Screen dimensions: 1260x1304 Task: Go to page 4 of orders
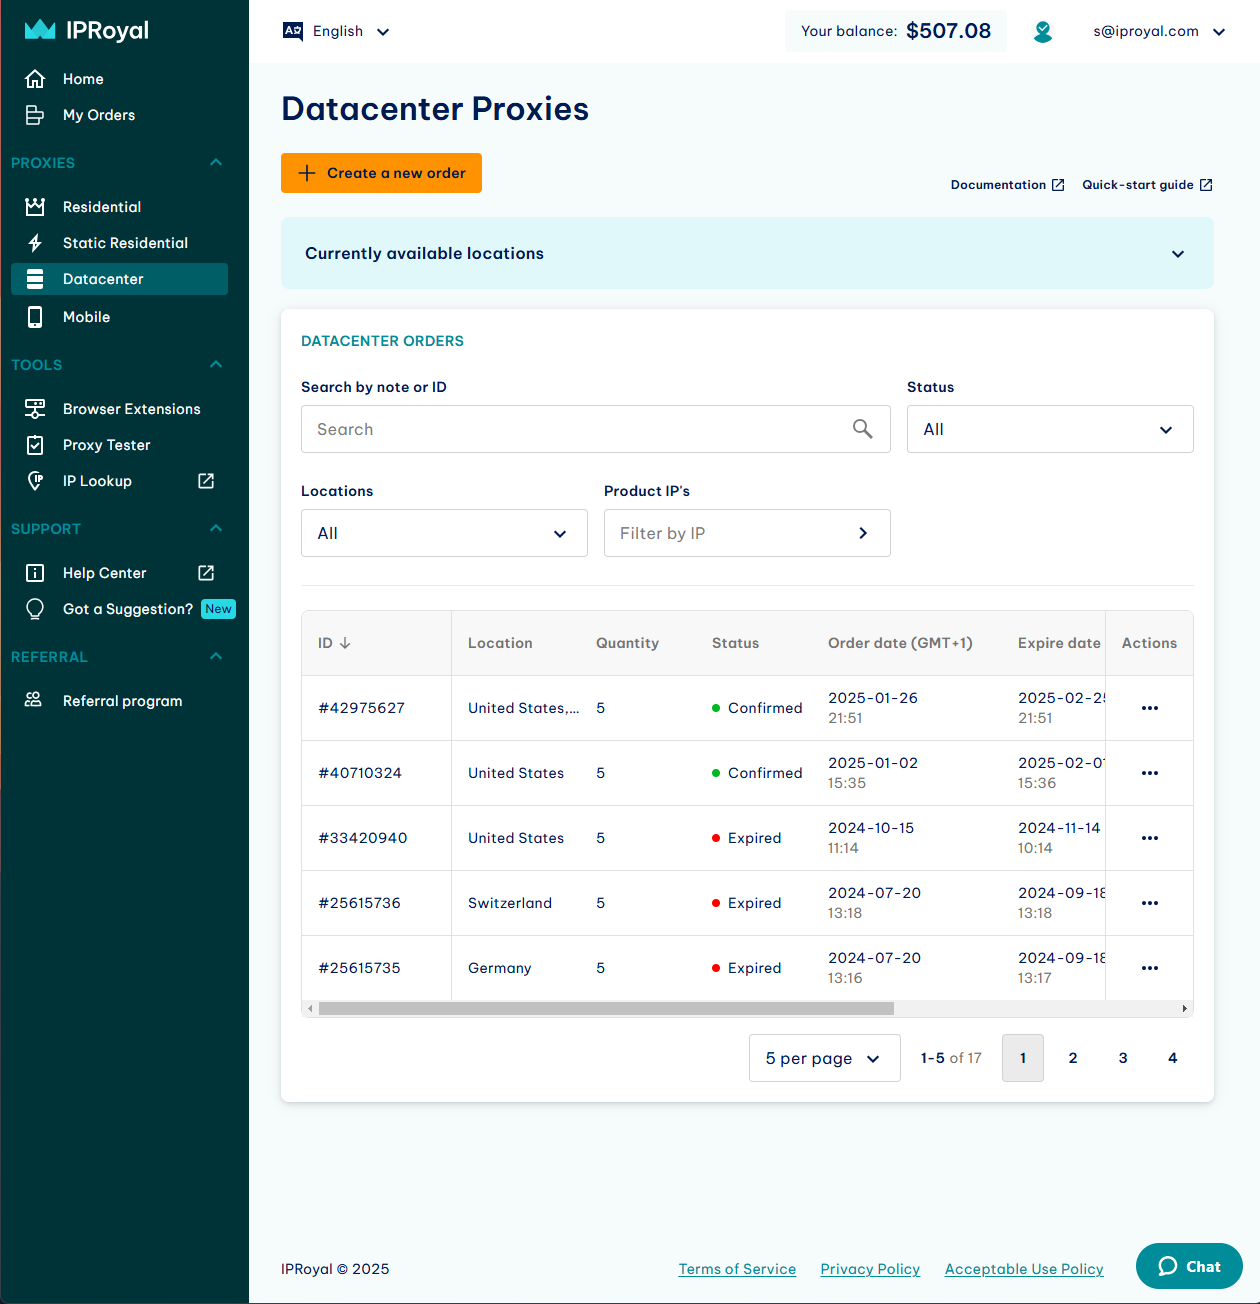tap(1173, 1058)
